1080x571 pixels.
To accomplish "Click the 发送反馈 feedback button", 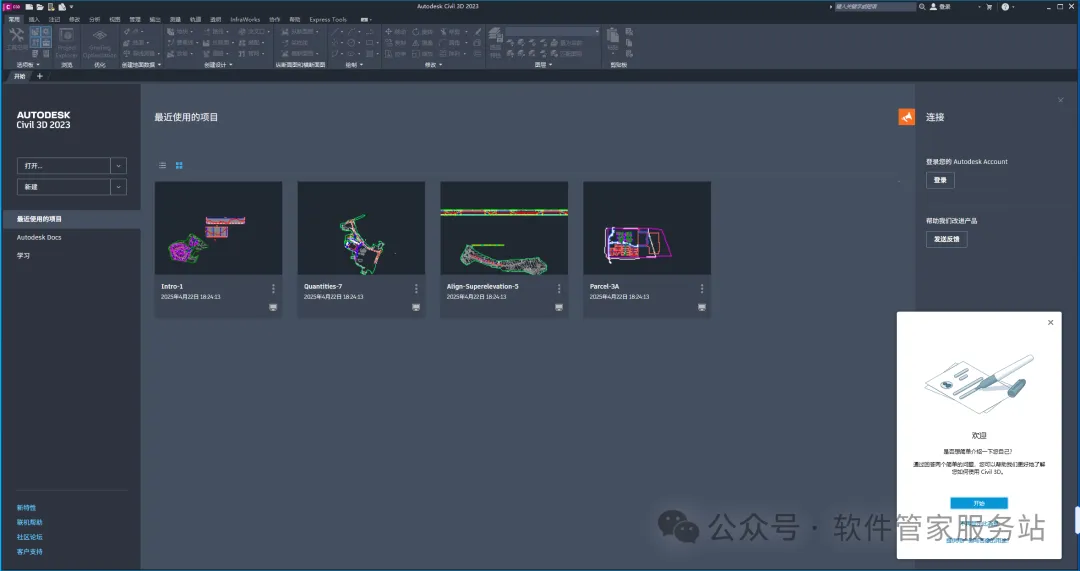I will [946, 239].
